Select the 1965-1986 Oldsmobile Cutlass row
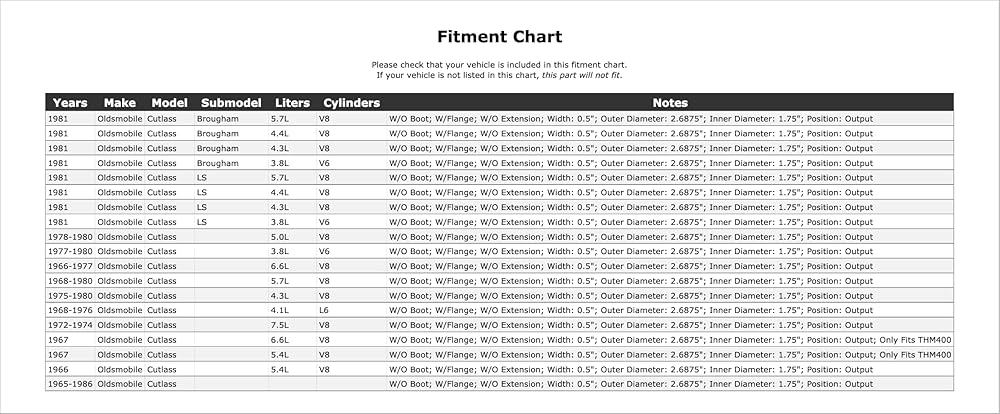This screenshot has height=414, width=1000. coord(499,384)
